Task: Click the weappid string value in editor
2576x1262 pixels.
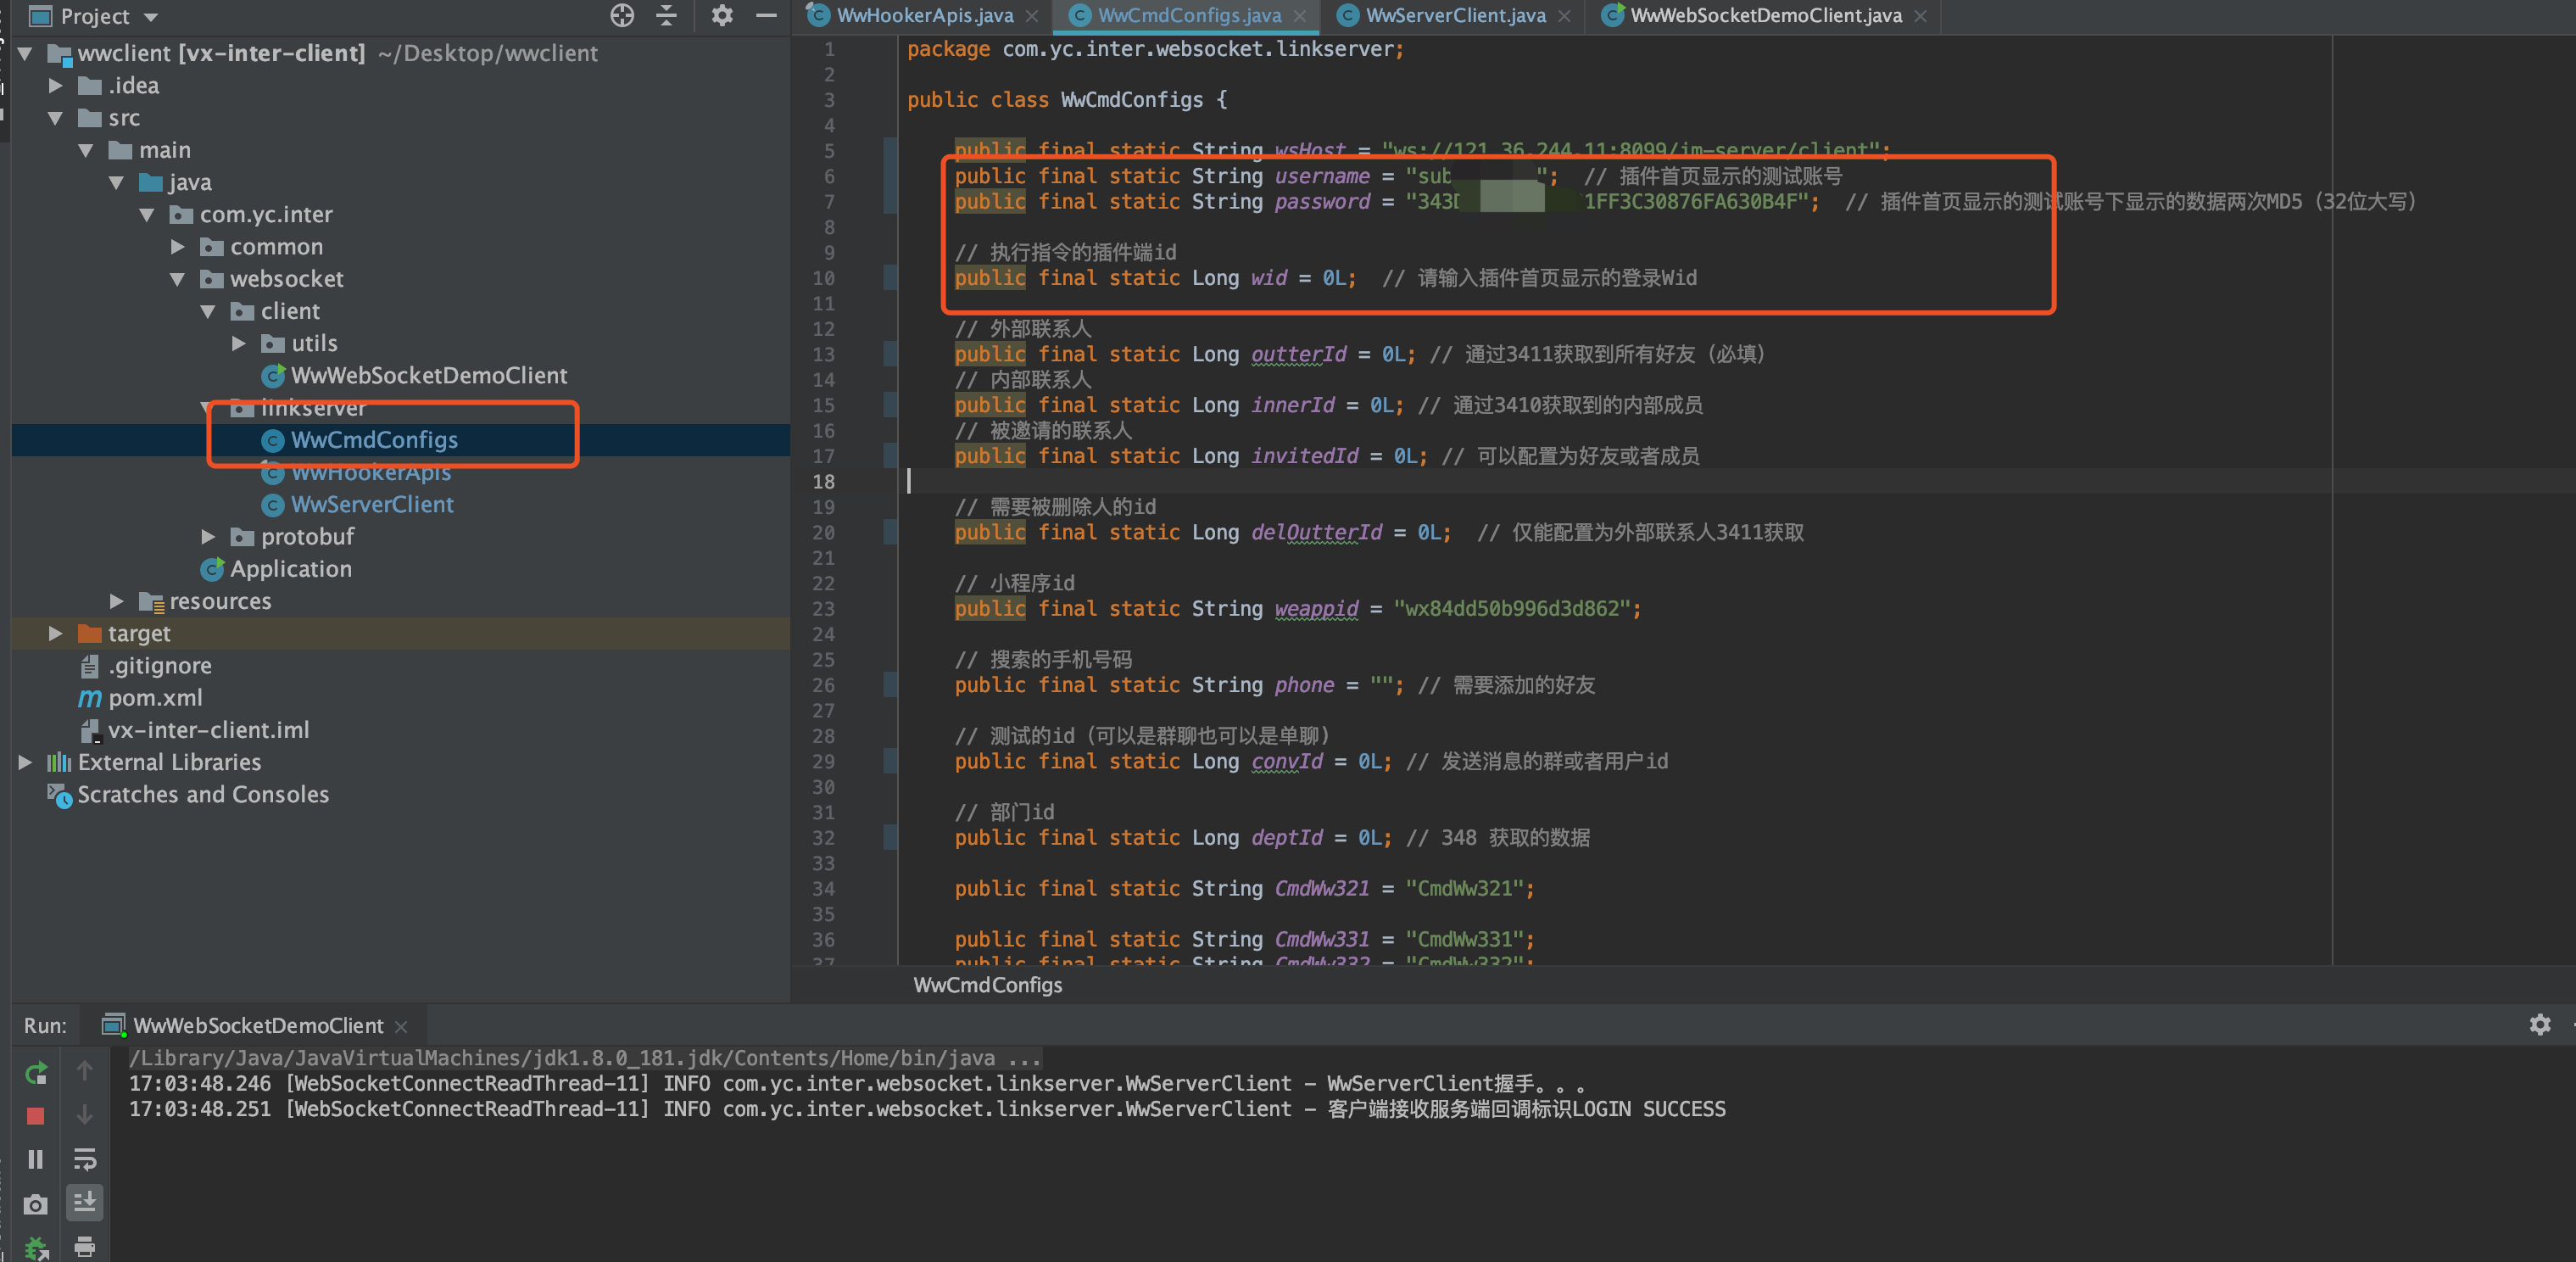Action: point(1513,609)
